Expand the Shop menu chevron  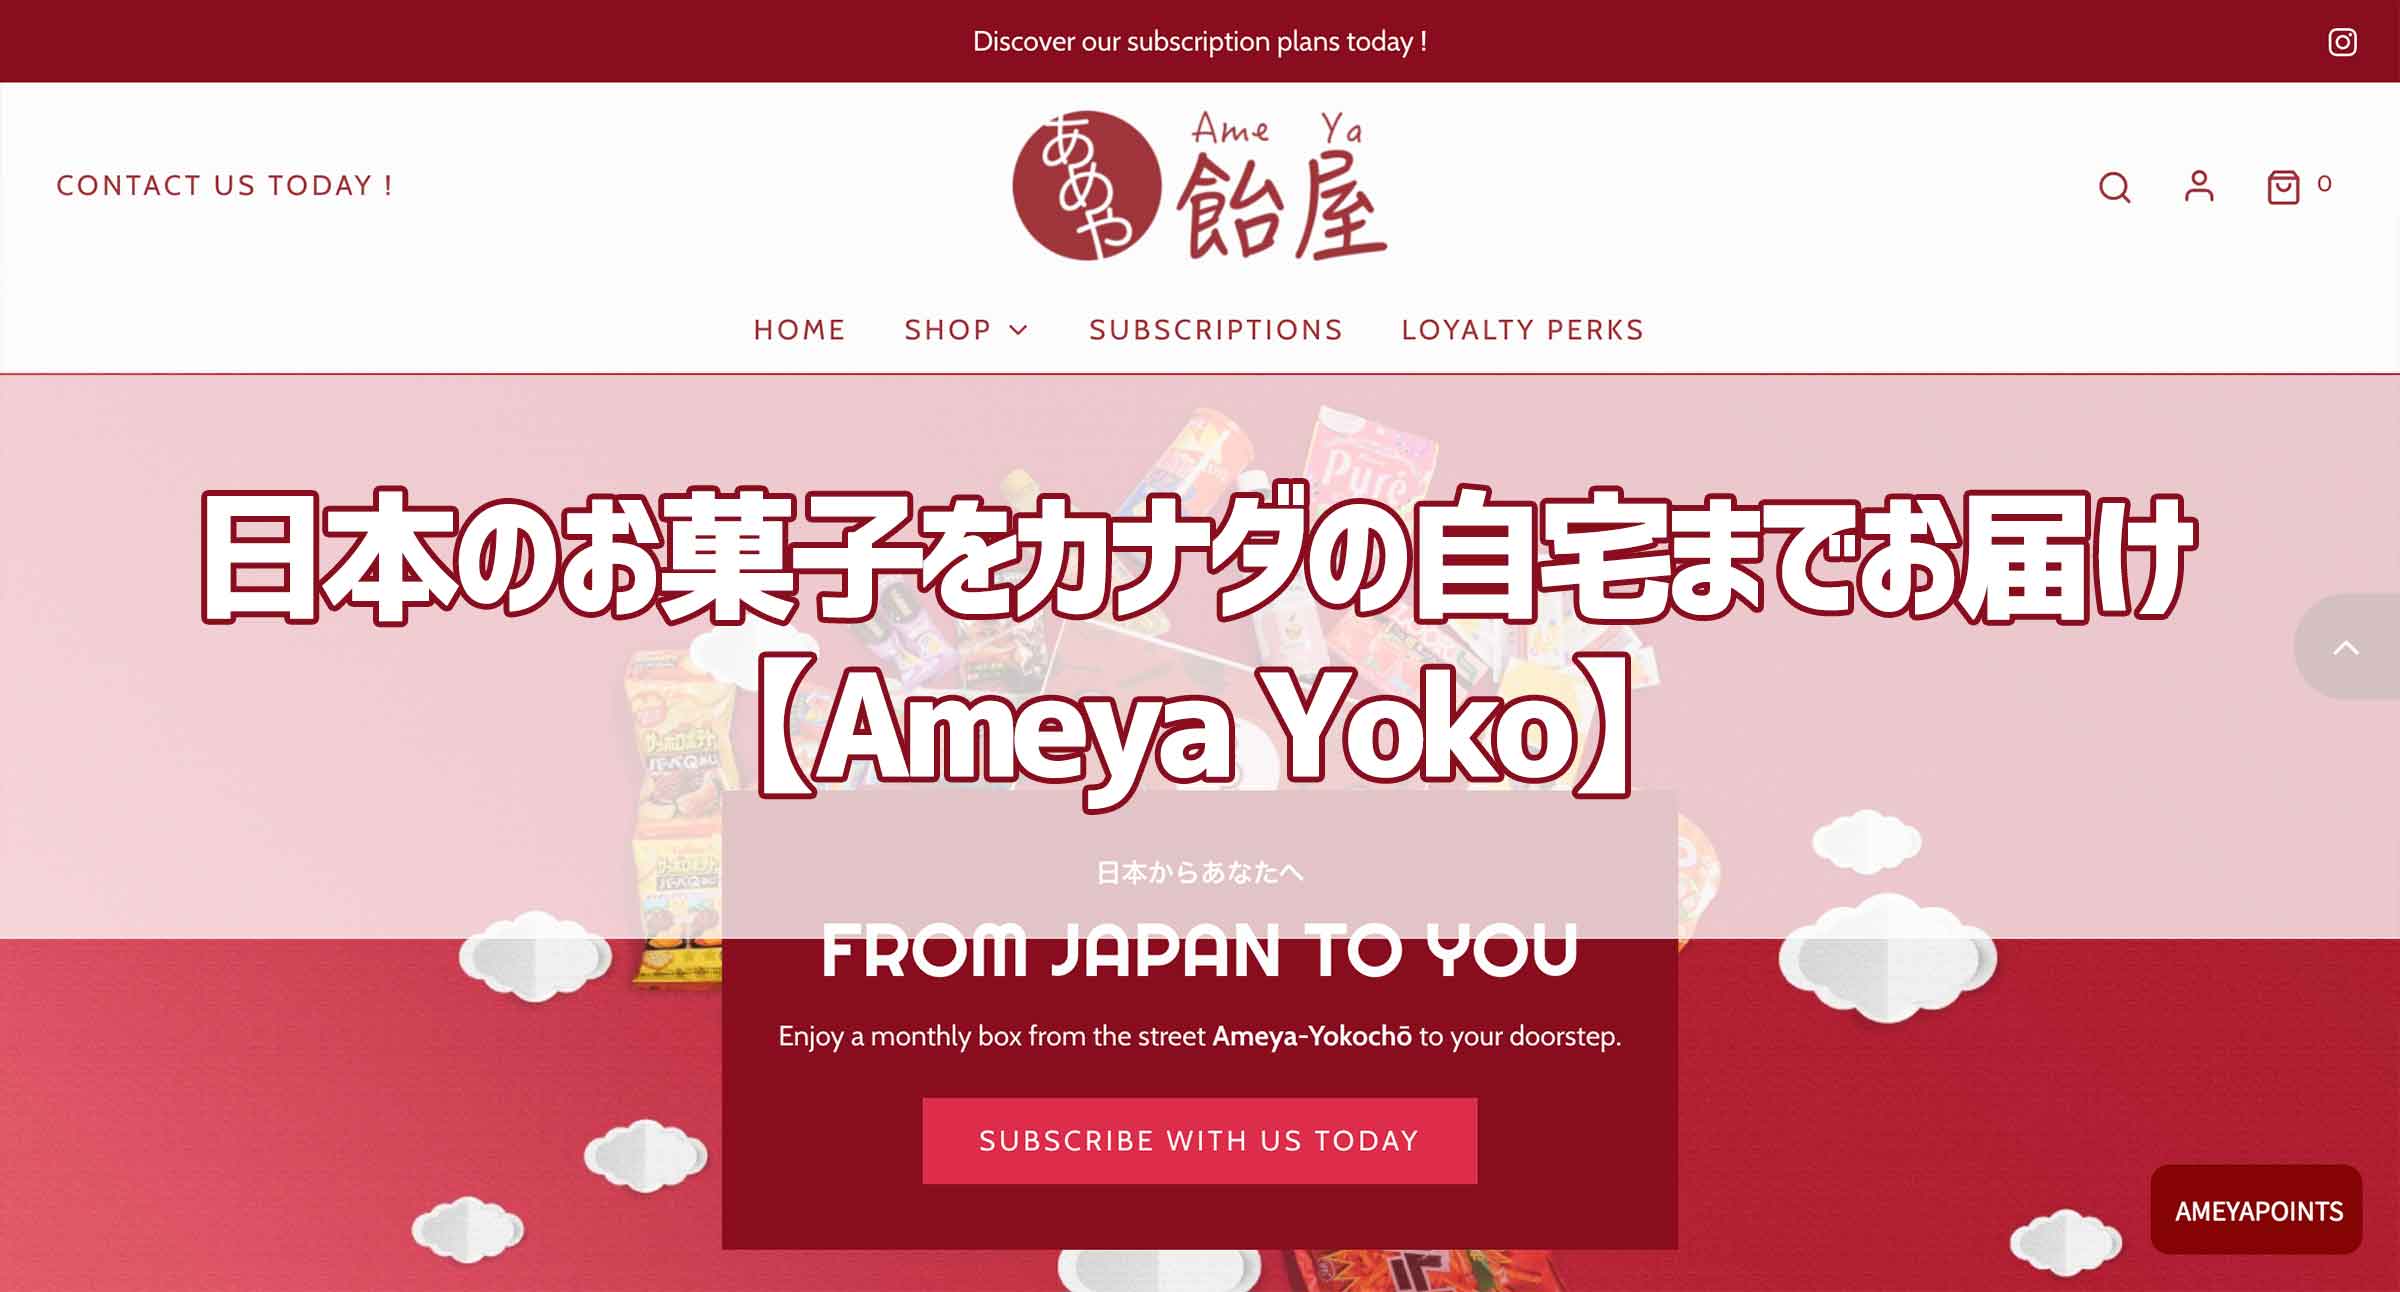point(1019,330)
